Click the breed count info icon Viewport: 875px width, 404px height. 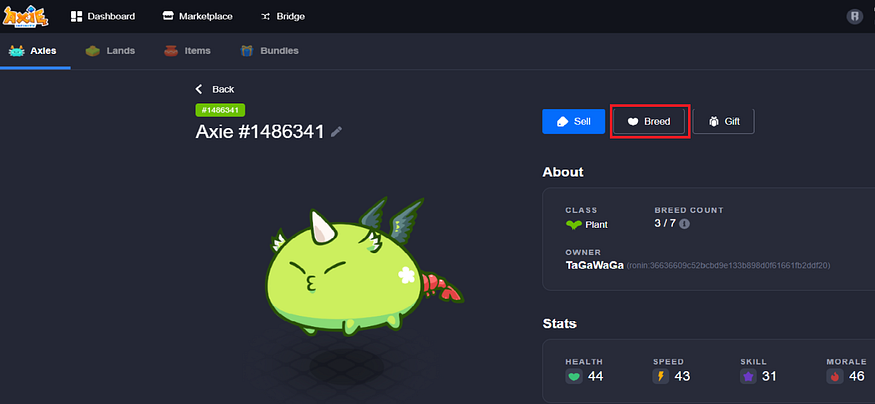coord(685,224)
